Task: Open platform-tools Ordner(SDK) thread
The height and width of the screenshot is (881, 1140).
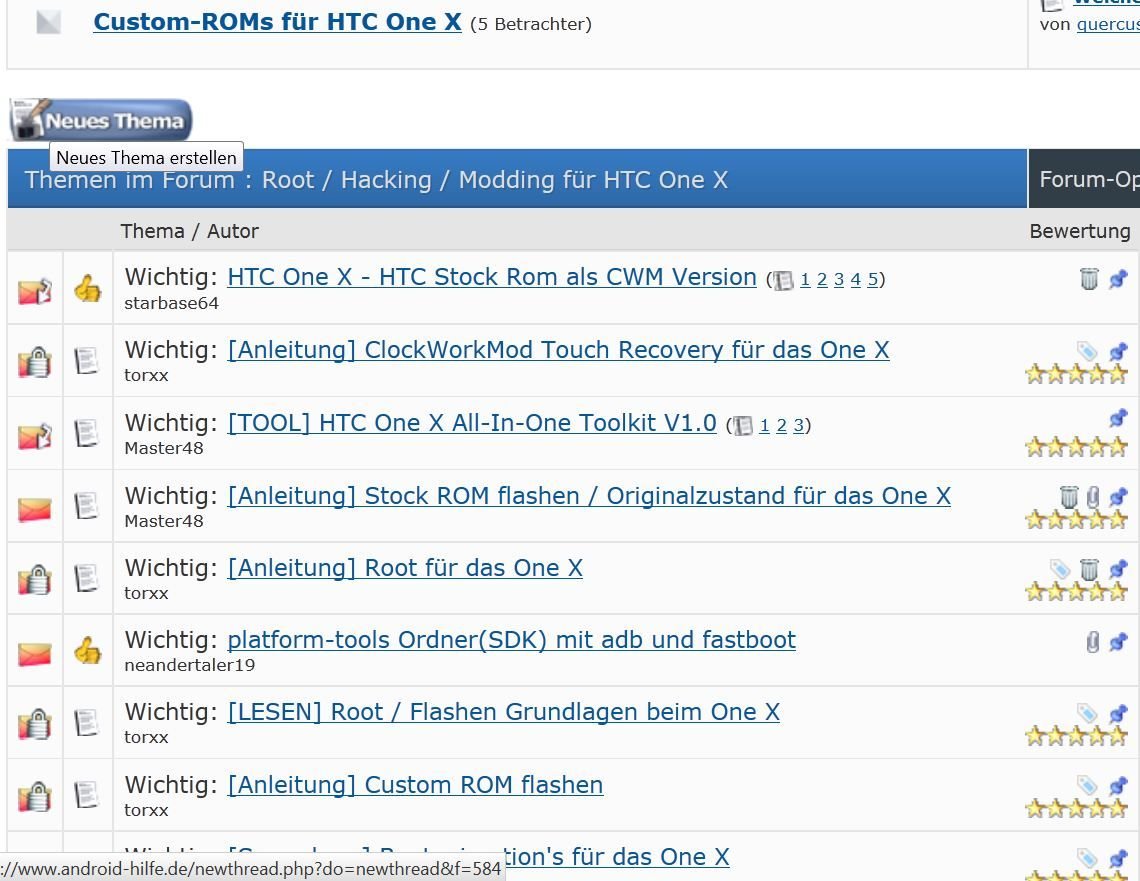Action: pos(511,640)
